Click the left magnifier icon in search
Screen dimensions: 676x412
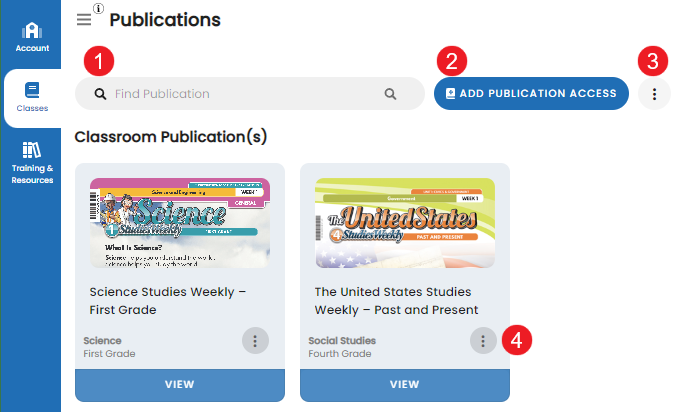click(x=100, y=94)
